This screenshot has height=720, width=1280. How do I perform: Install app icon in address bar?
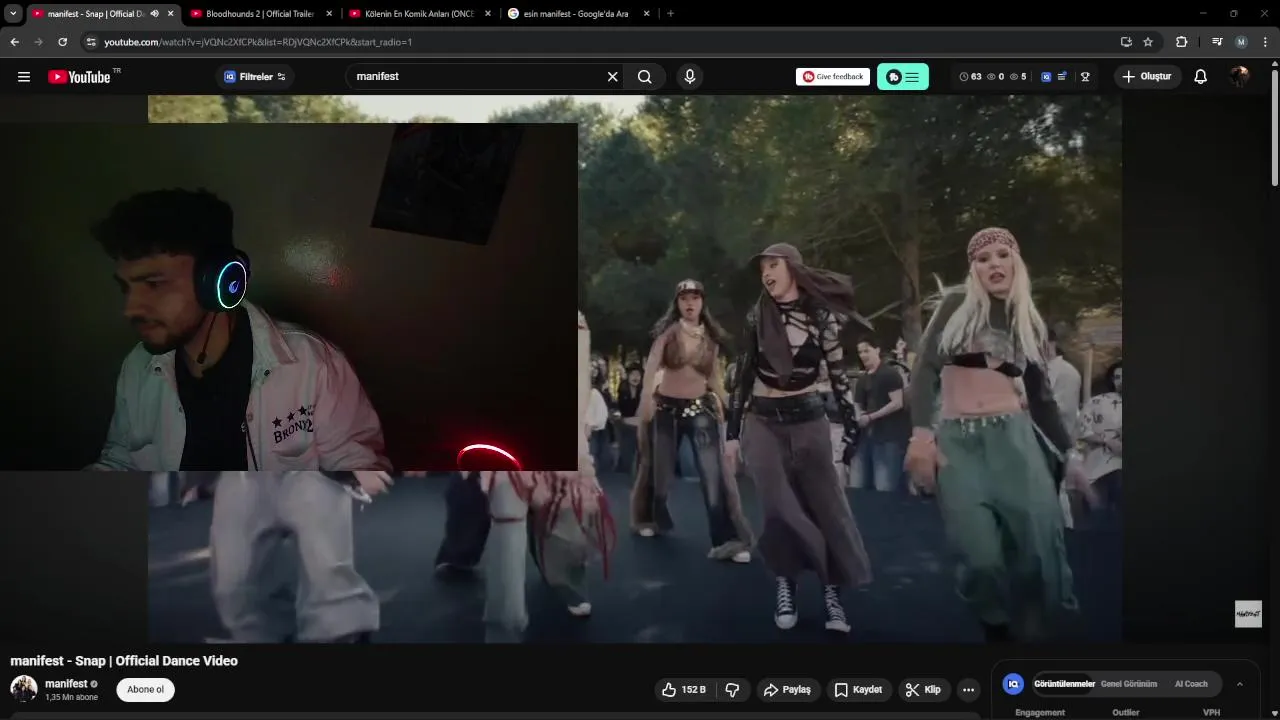(1126, 42)
